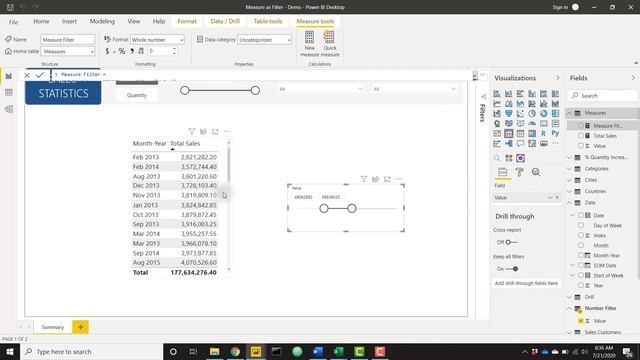Image resolution: width=640 pixels, height=360 pixels.
Task: Open the Format paint roller pane
Action: (519, 172)
